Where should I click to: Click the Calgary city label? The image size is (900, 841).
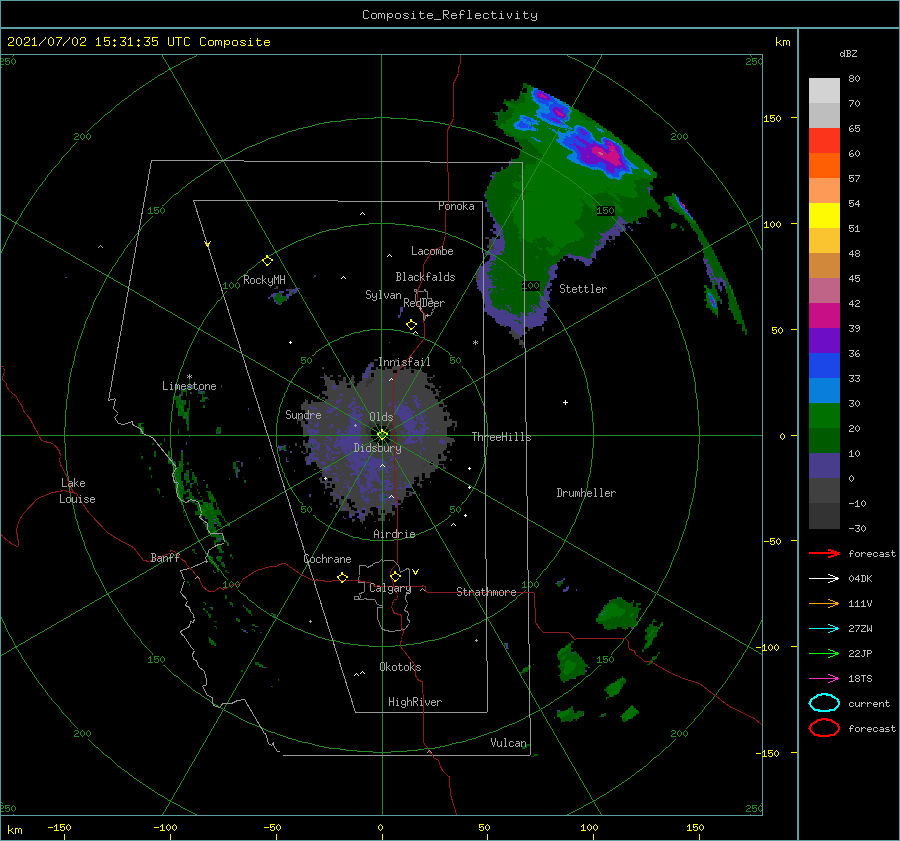tap(390, 588)
